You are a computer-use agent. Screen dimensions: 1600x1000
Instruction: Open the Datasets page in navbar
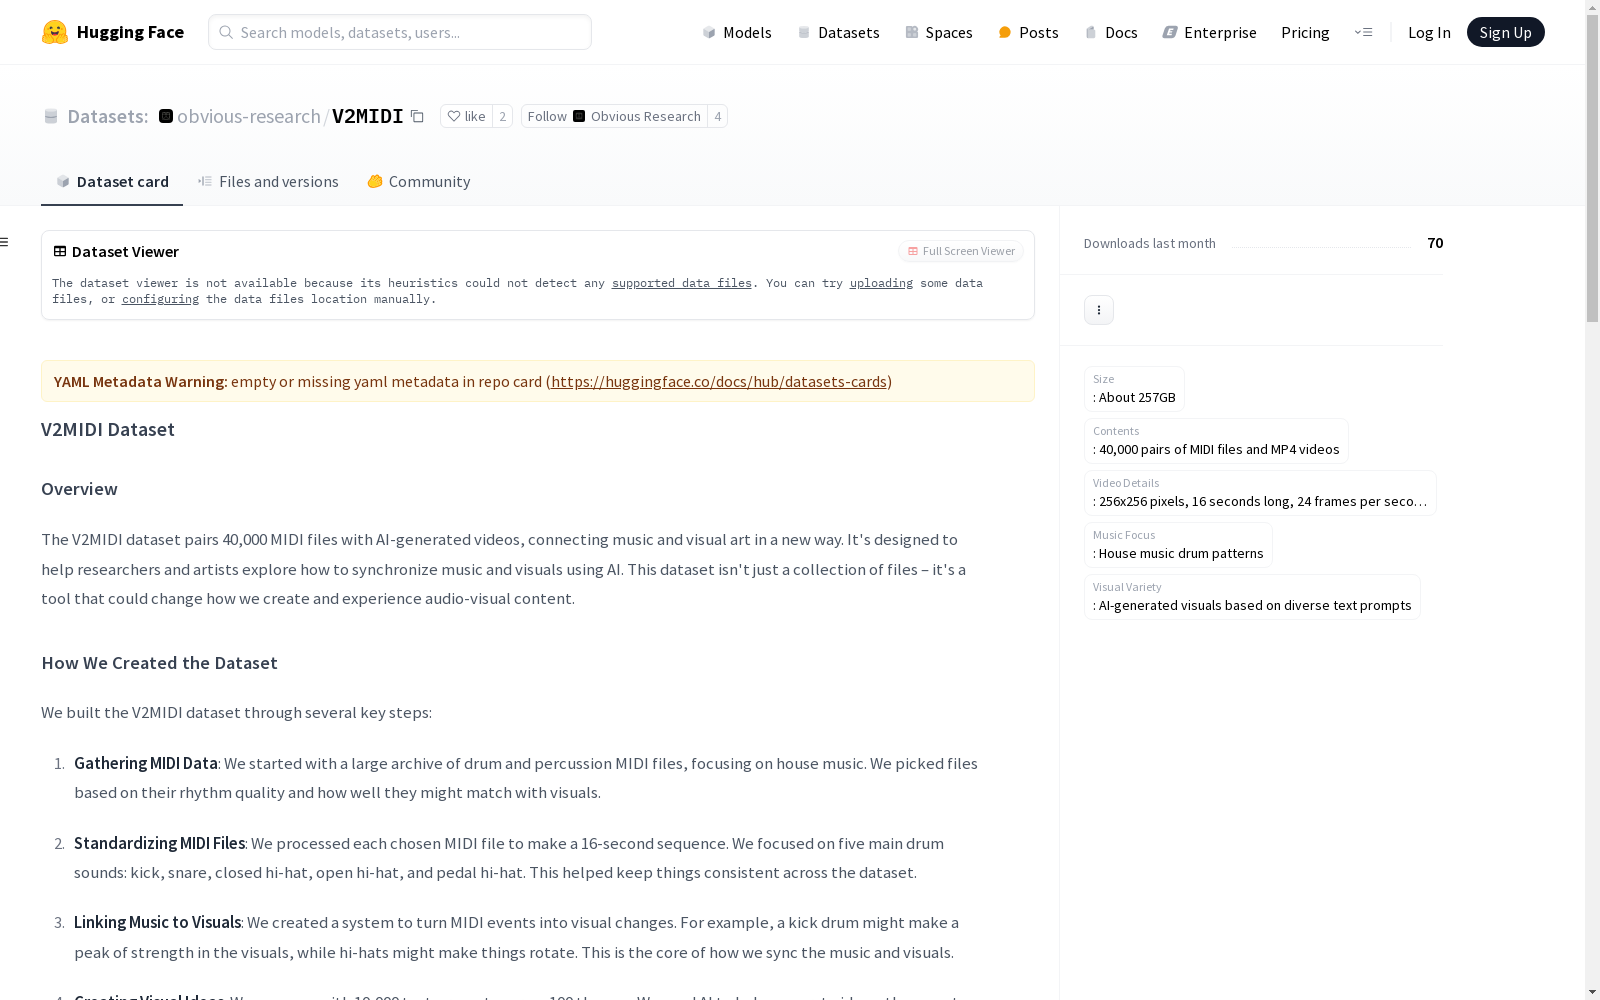point(838,32)
